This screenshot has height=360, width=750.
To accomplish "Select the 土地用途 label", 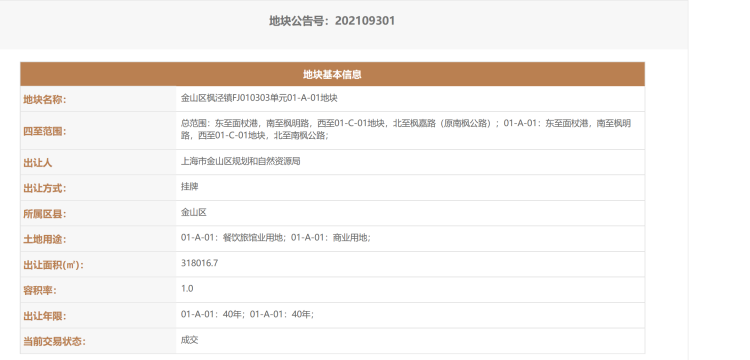I will 45,240.
